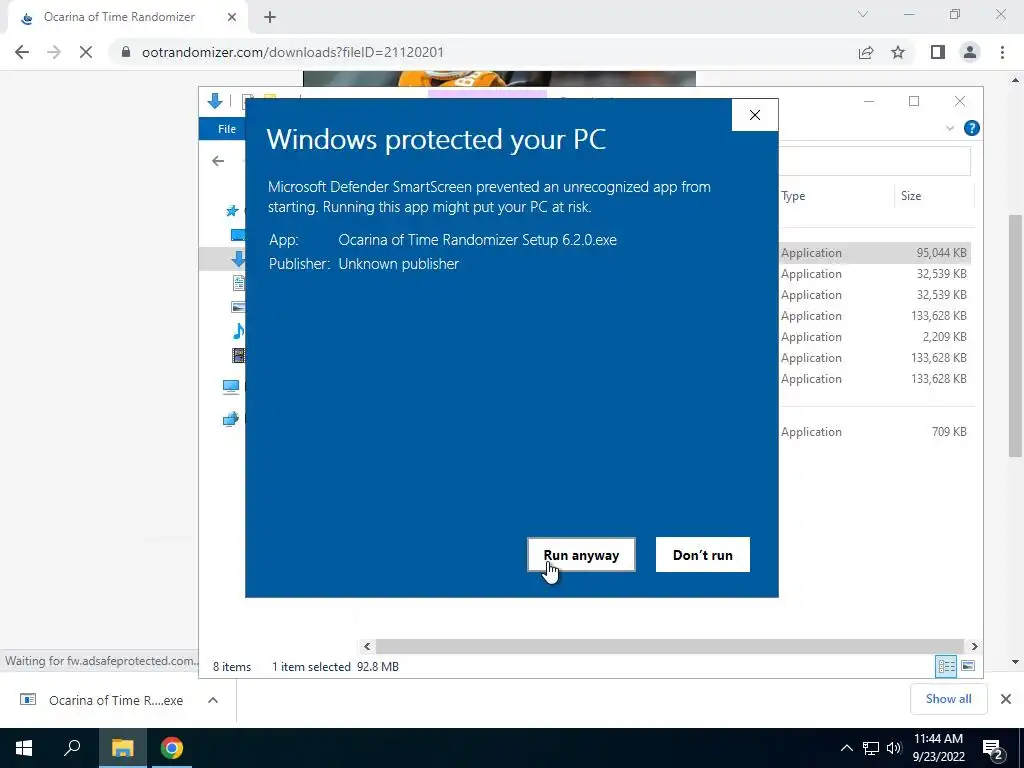Close the Ocarina of Time Randomizer tab
This screenshot has width=1024, height=768.
click(232, 18)
